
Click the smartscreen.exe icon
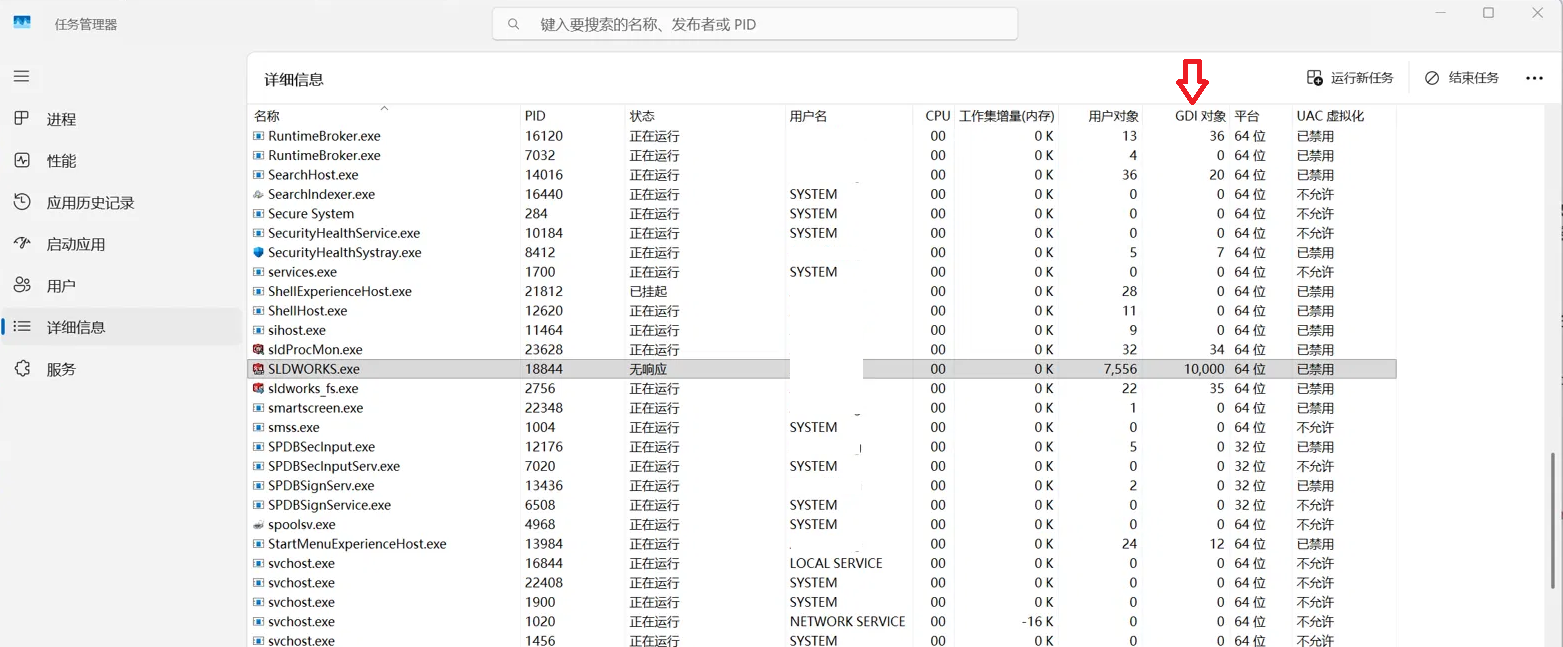[x=258, y=408]
